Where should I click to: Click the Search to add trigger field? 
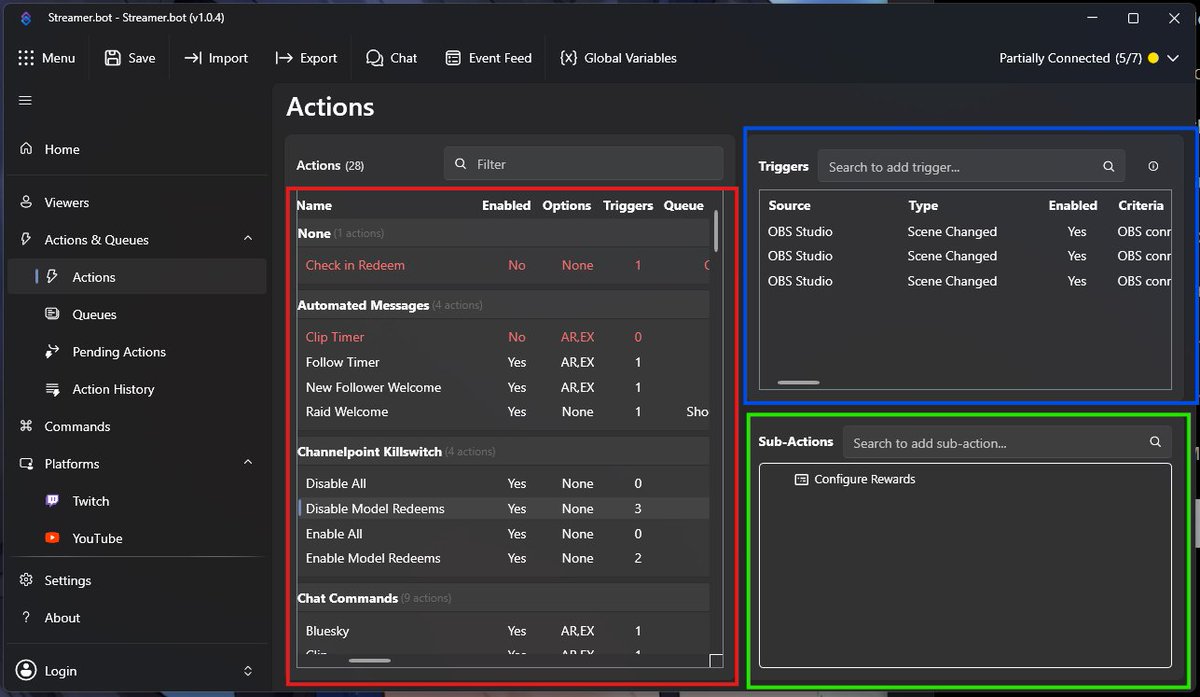(x=971, y=167)
